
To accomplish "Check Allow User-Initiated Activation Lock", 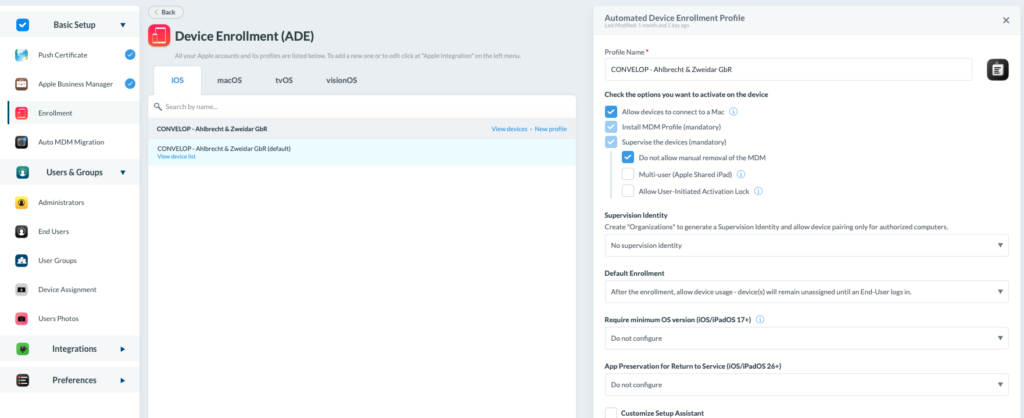I will [x=627, y=191].
